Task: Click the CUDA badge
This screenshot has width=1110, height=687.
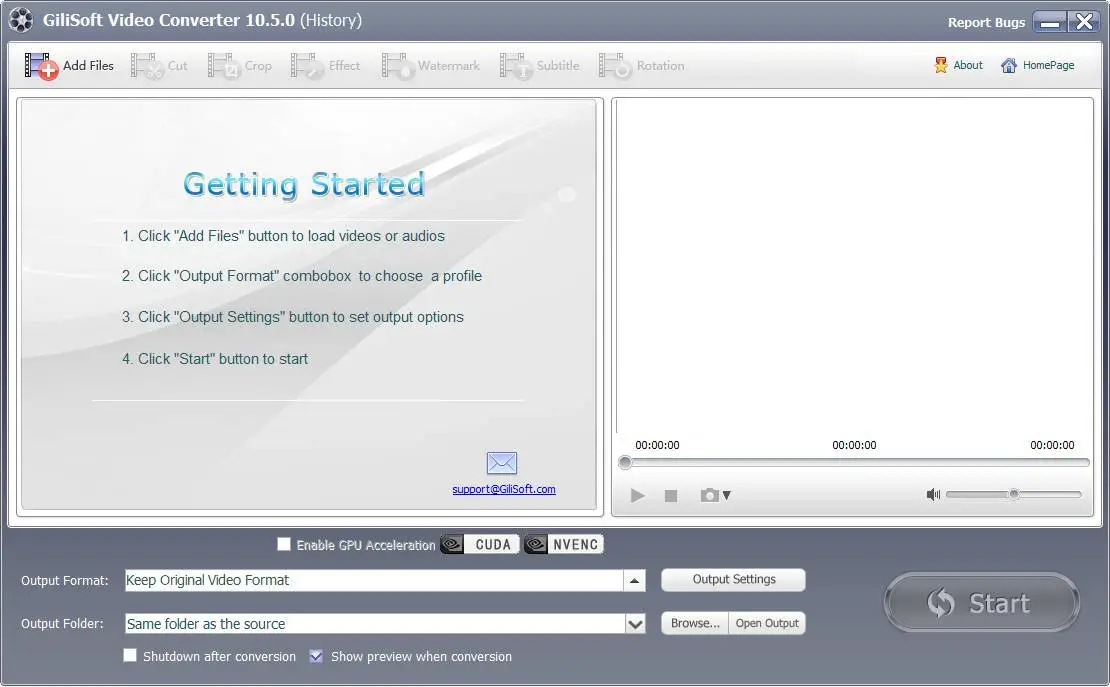Action: (480, 544)
